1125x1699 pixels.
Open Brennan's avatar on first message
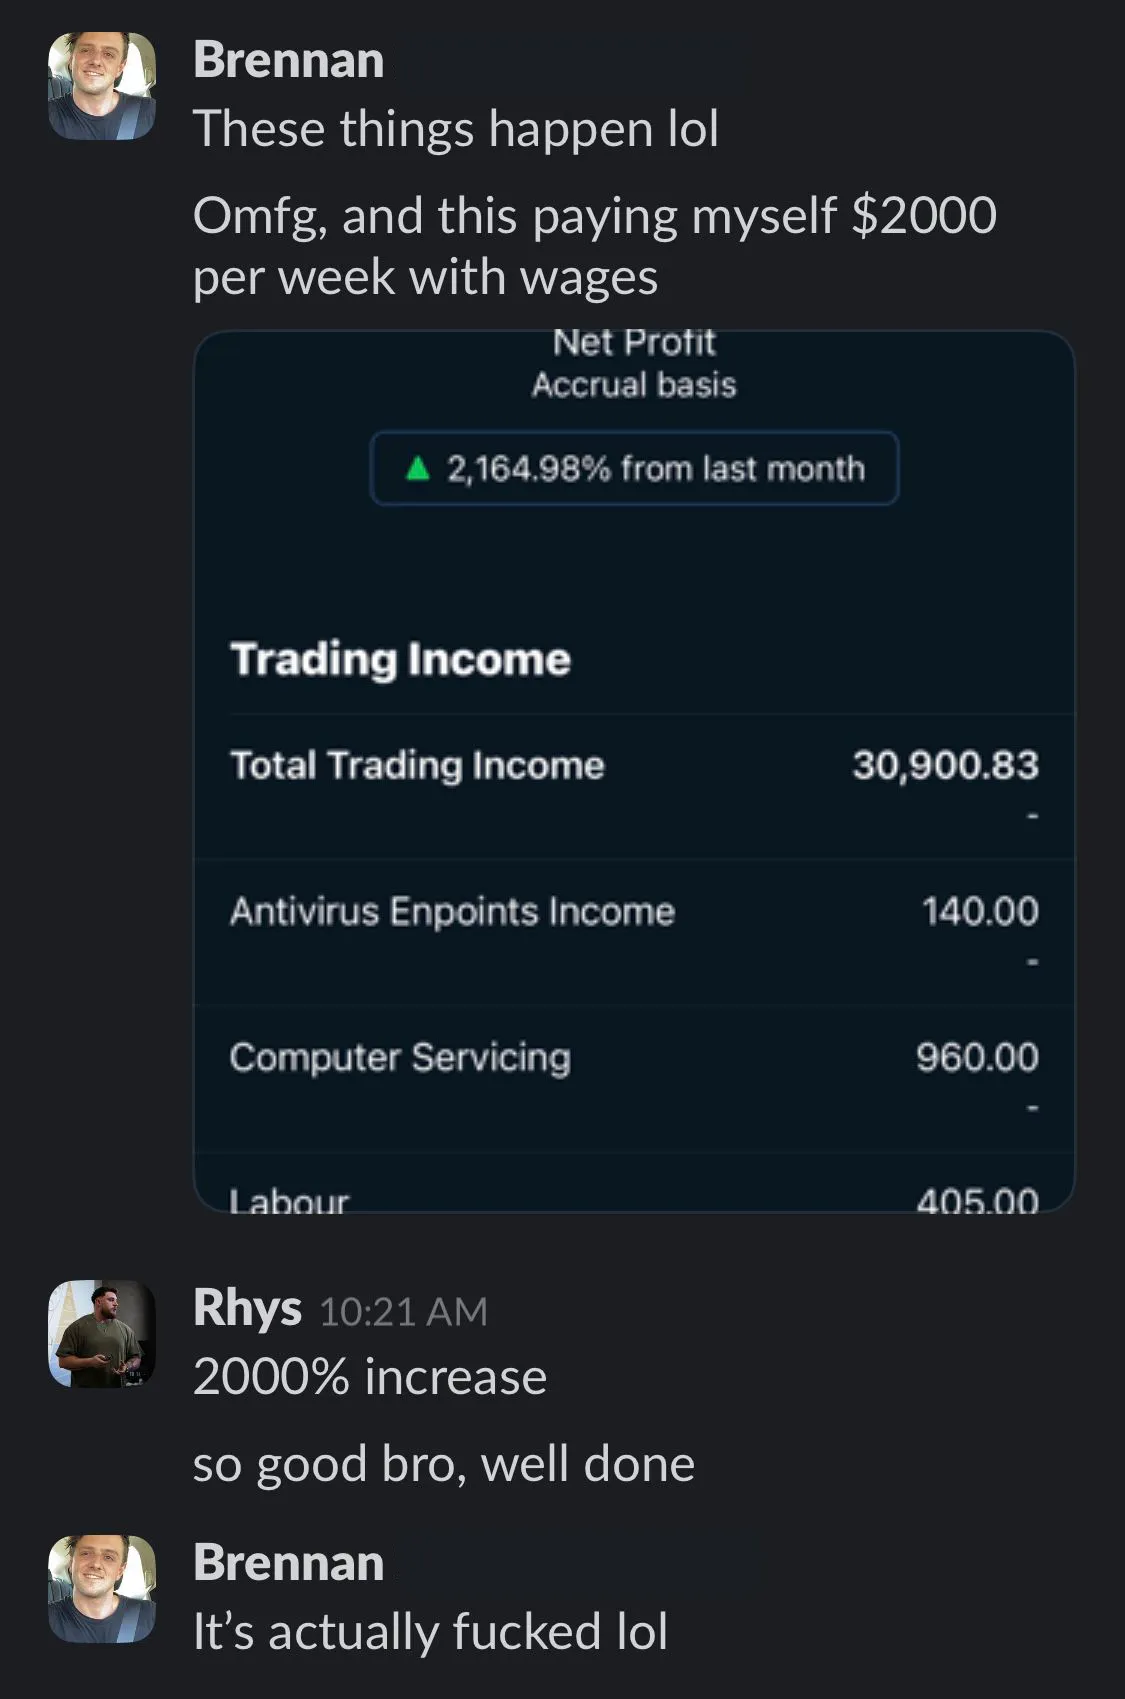click(x=102, y=86)
